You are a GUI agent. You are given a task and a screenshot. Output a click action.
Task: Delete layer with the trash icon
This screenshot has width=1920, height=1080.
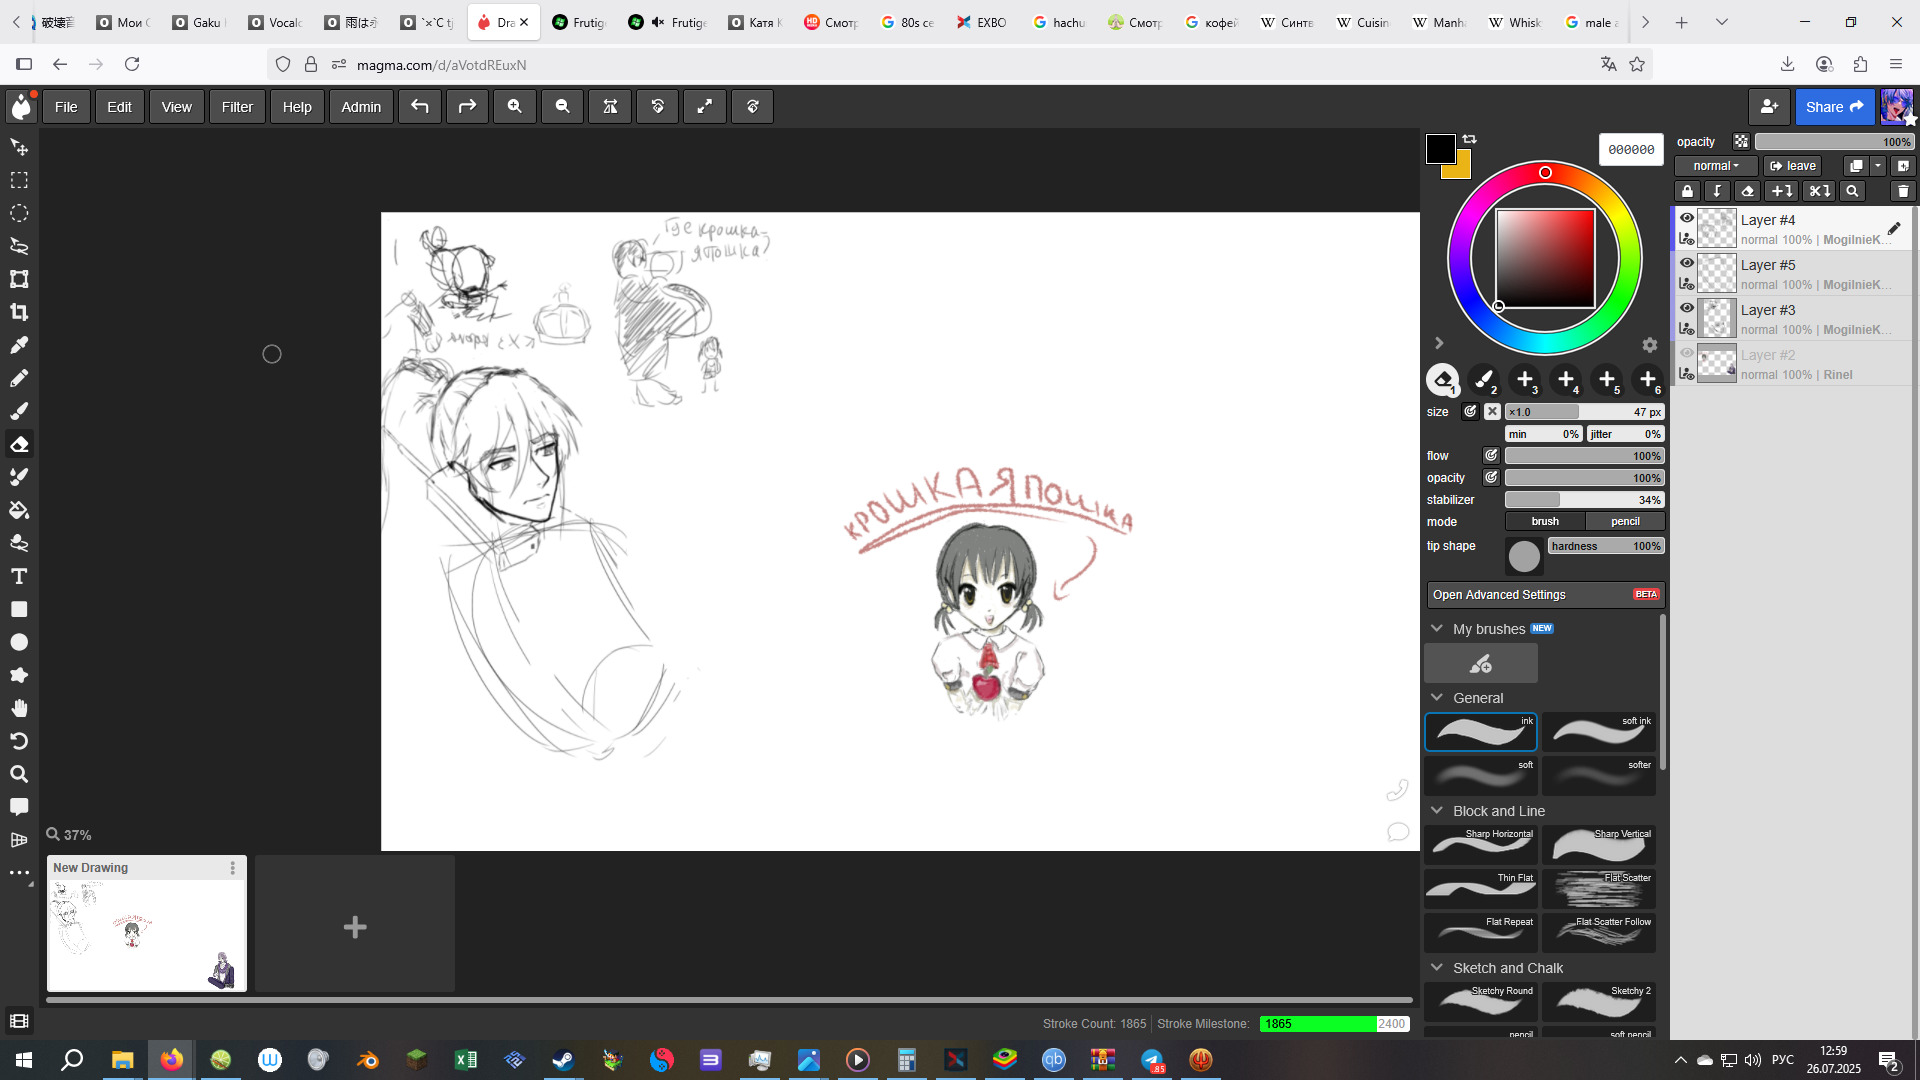click(1902, 191)
